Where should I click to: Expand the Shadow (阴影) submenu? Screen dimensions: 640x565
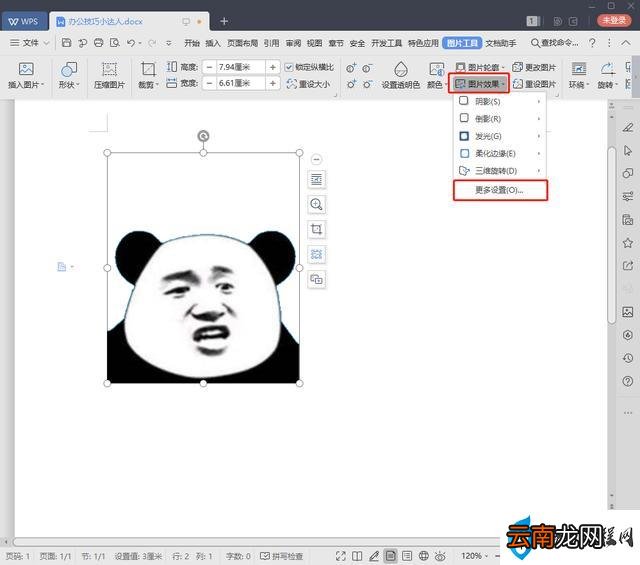coord(500,101)
